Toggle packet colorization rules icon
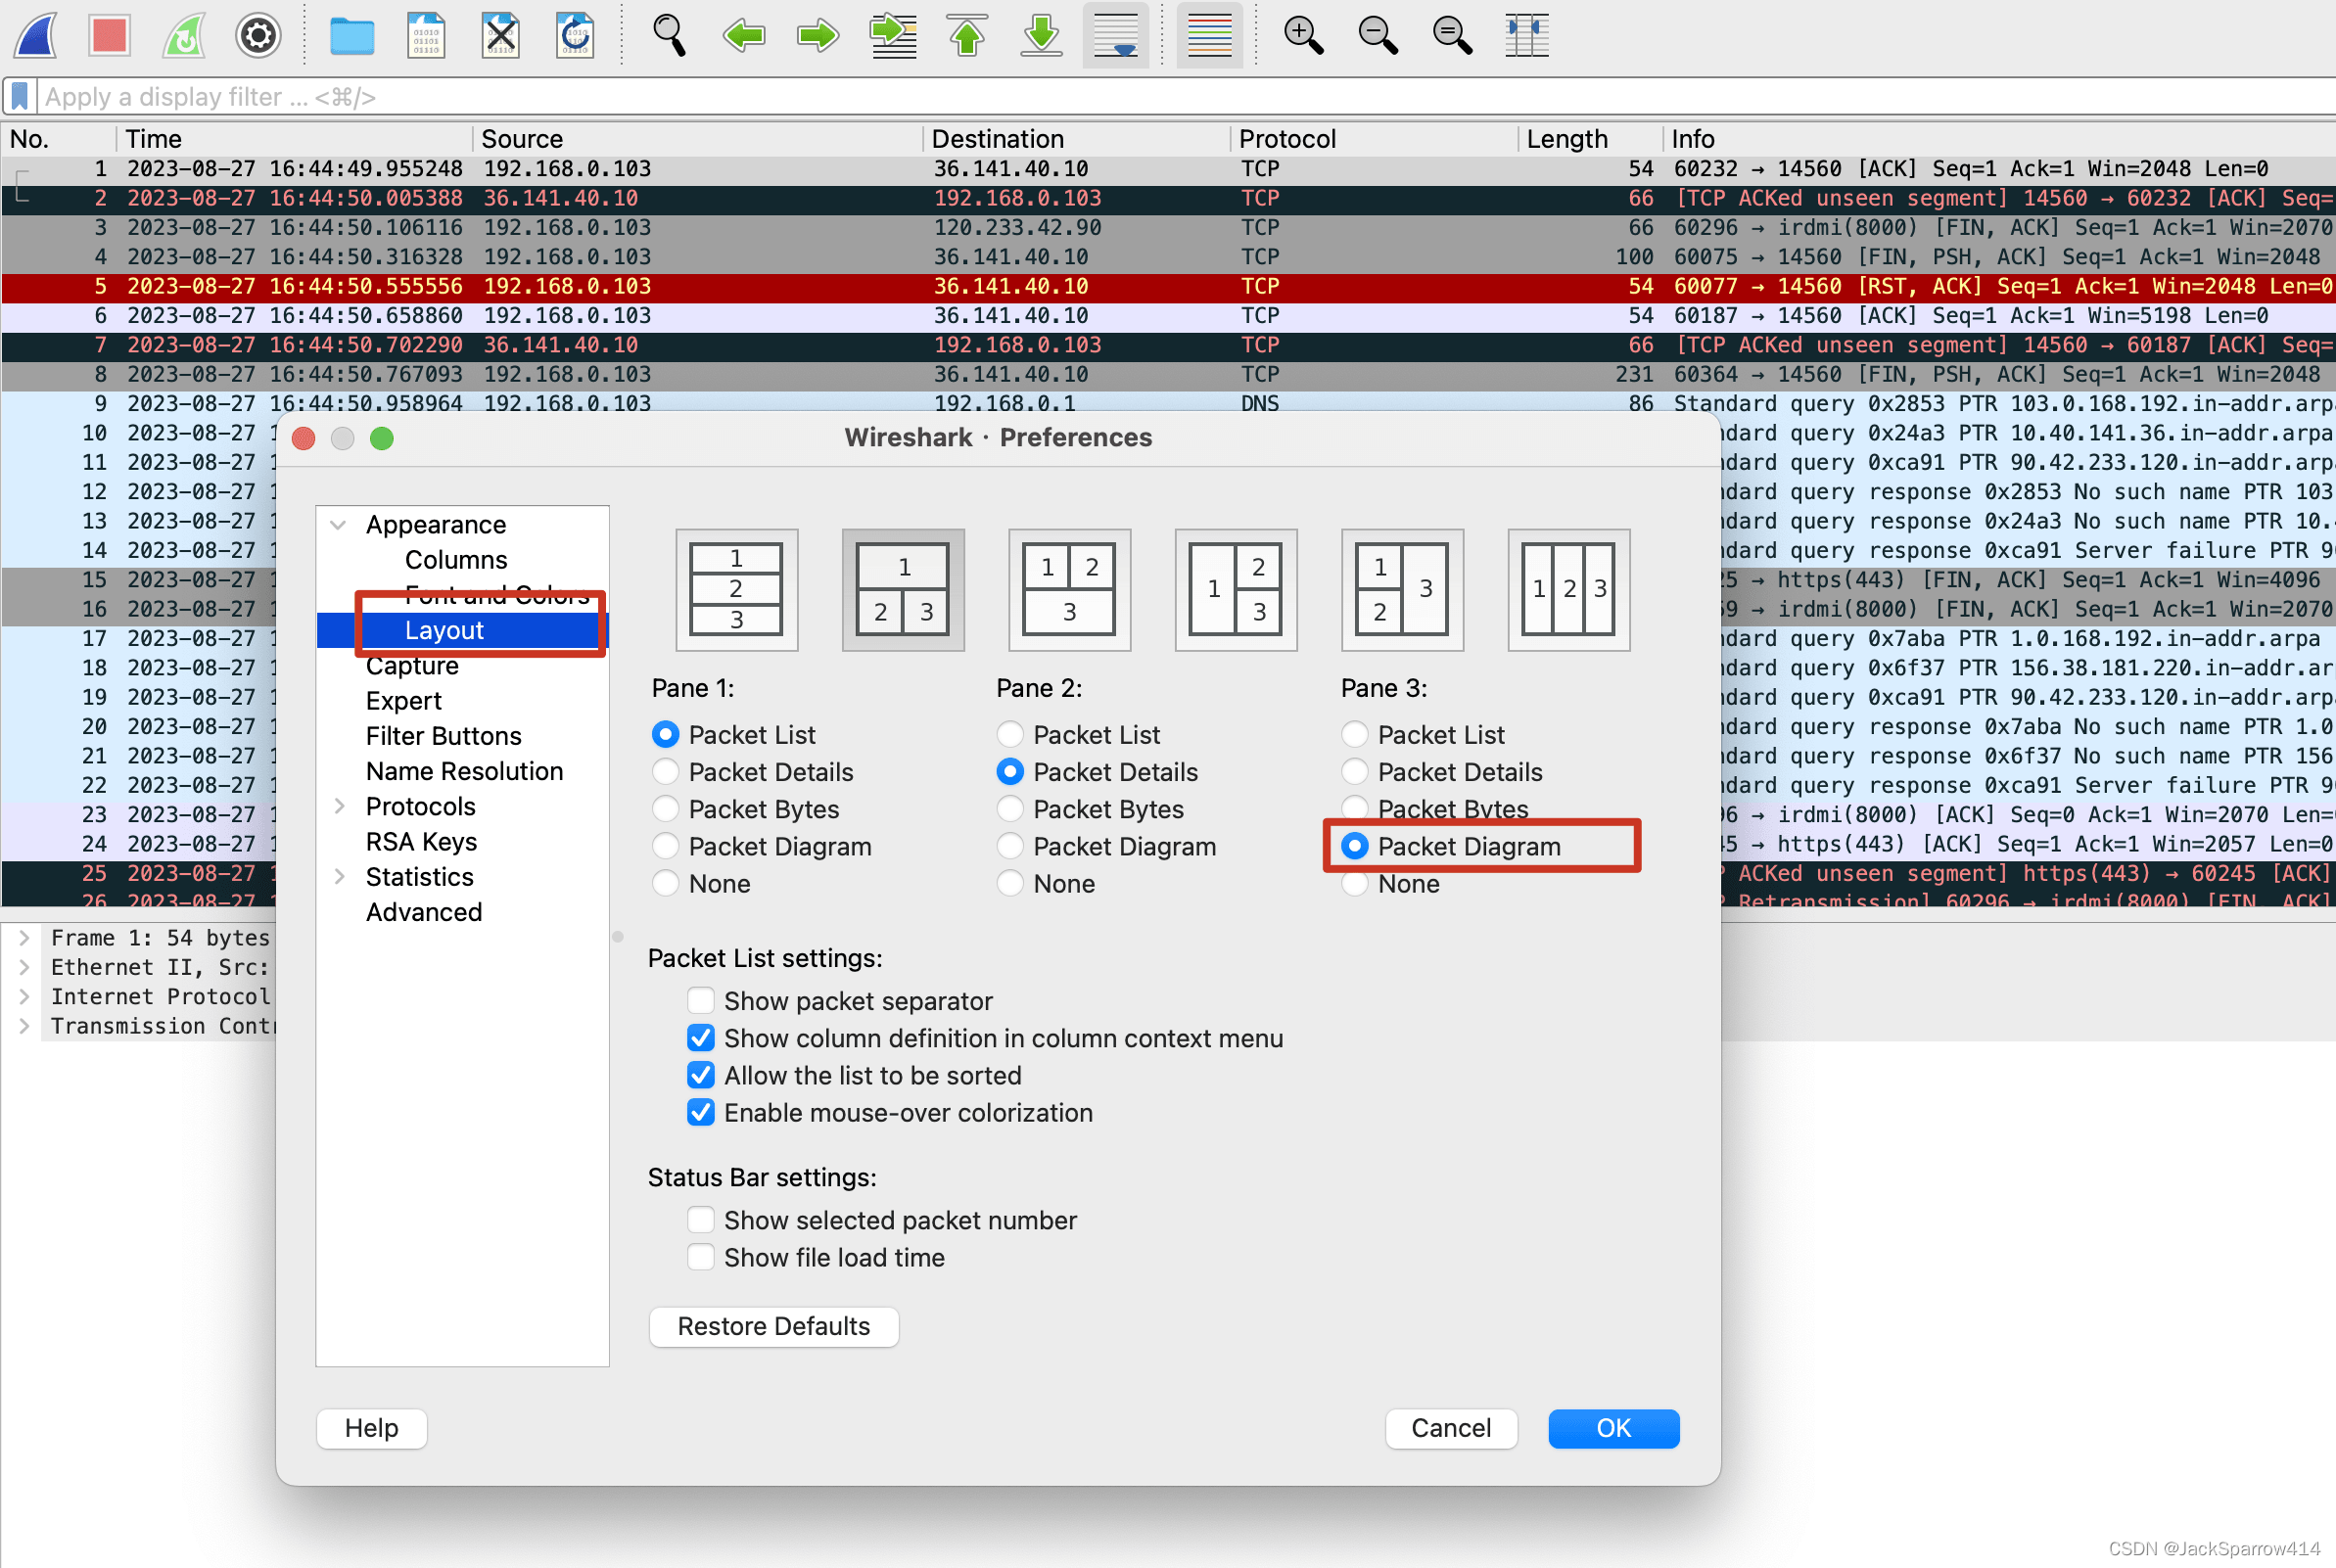 coord(1209,36)
